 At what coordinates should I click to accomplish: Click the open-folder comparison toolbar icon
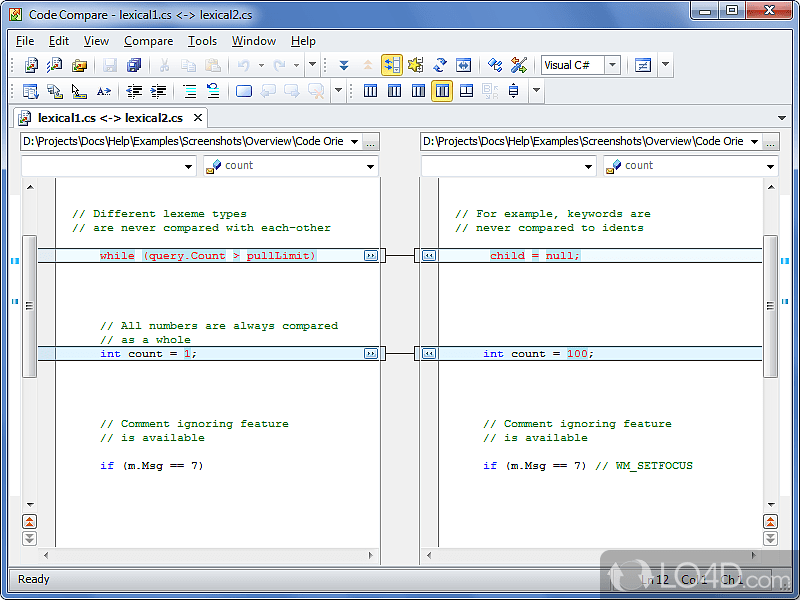point(79,65)
